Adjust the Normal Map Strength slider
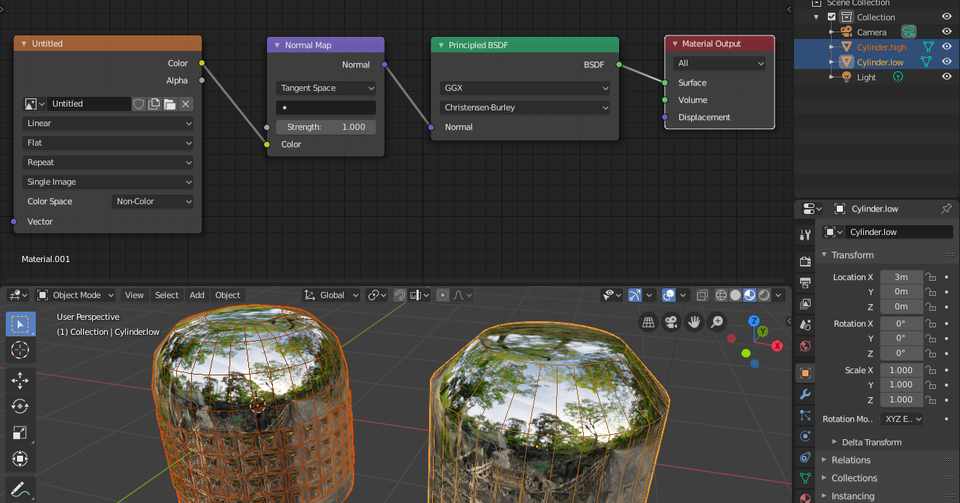The height and width of the screenshot is (503, 960). (326, 127)
